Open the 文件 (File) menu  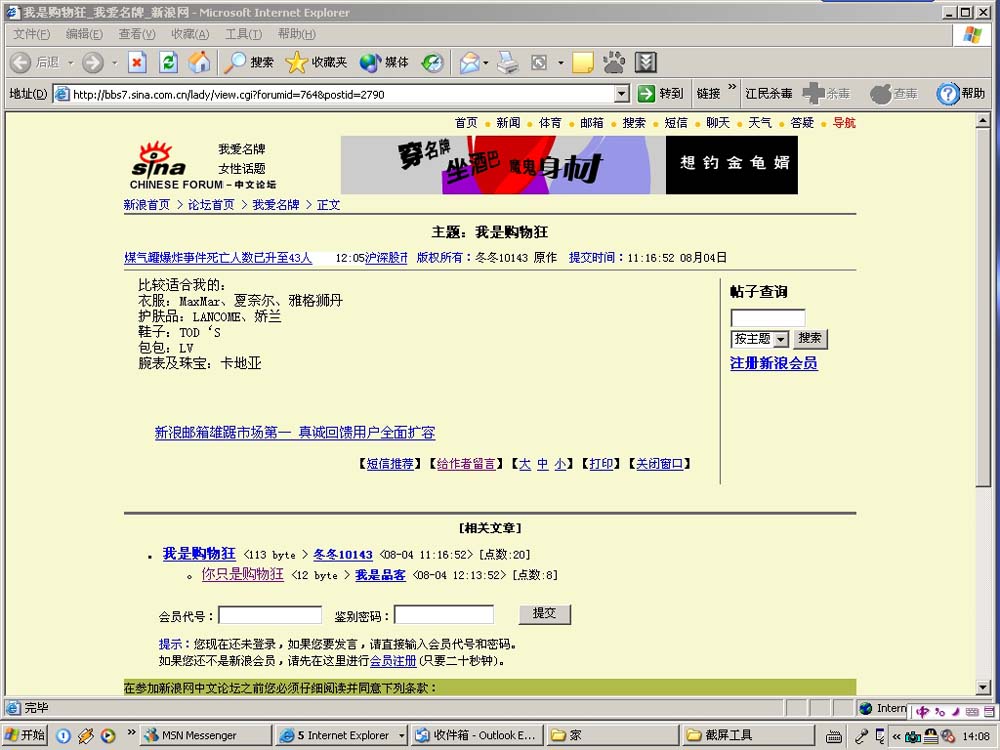(31, 34)
